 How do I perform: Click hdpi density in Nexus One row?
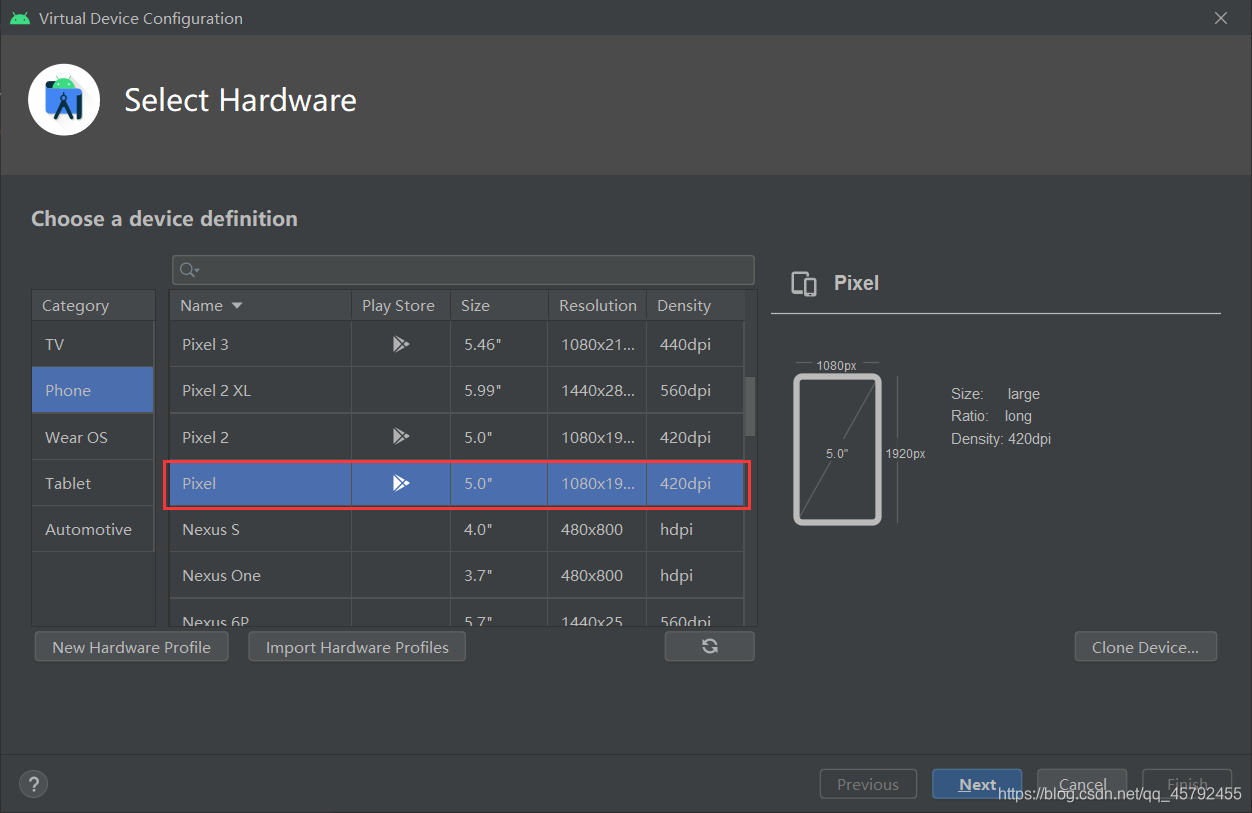click(695, 575)
